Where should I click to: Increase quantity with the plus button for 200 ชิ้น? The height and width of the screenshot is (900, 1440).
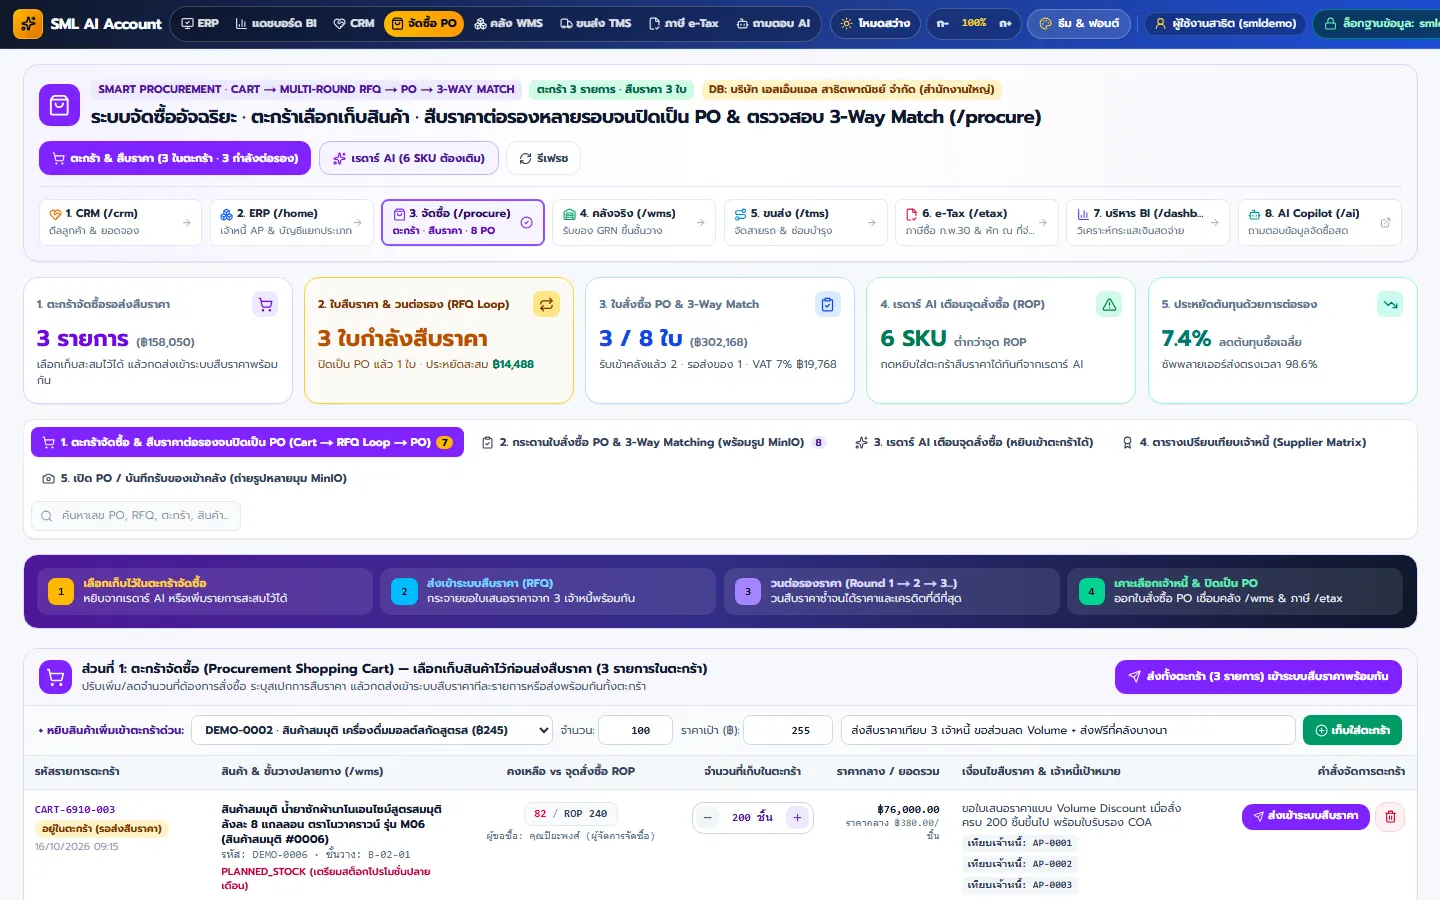tap(797, 818)
